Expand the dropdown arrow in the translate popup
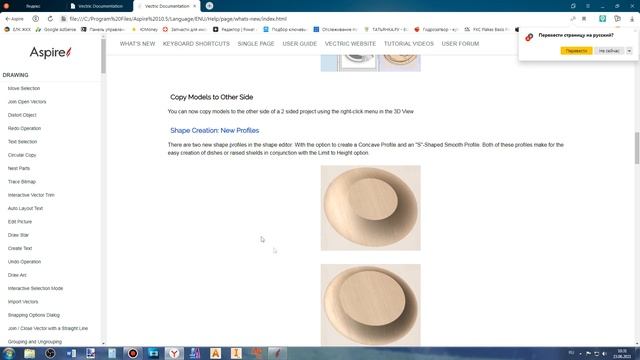The height and width of the screenshot is (360, 640). [x=629, y=51]
